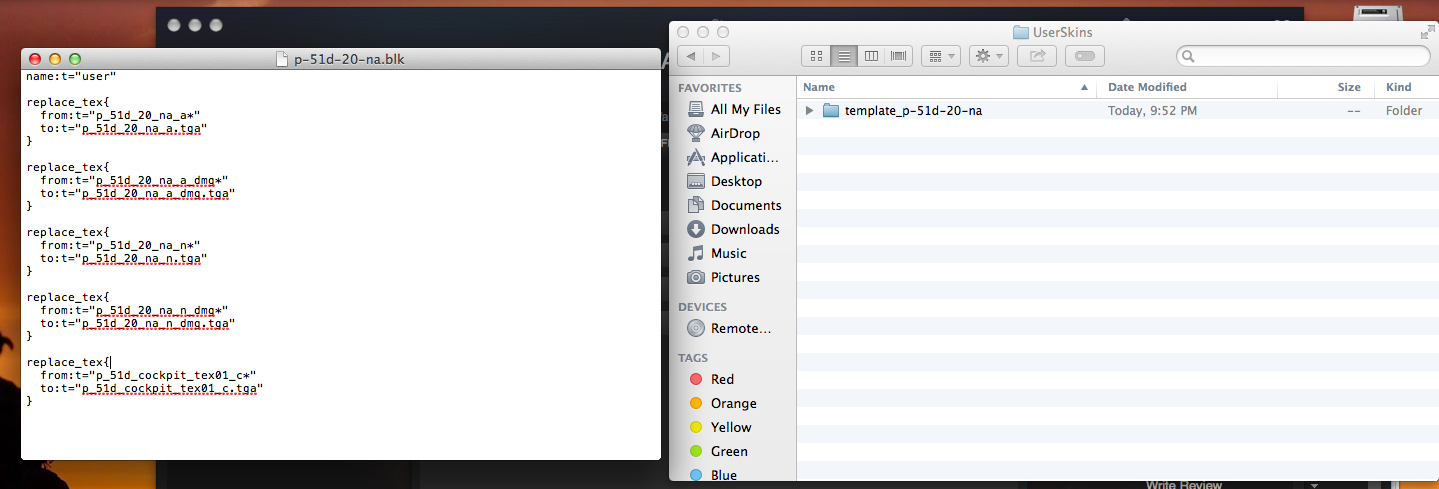Click the from:t="p_51d_20_na_n*" line
Image resolution: width=1439 pixels, height=489 pixels.
[120, 245]
